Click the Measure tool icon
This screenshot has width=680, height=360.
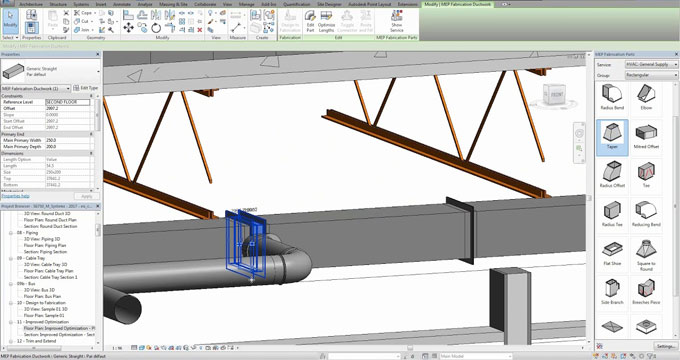point(236,28)
